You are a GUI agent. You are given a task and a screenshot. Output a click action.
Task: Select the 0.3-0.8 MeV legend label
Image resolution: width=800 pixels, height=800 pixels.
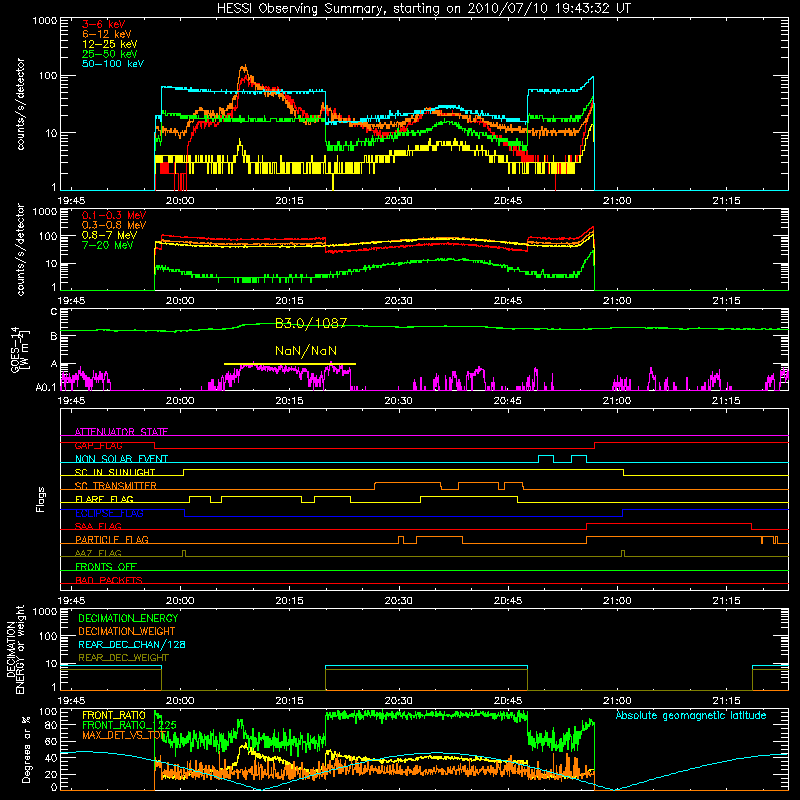point(114,225)
